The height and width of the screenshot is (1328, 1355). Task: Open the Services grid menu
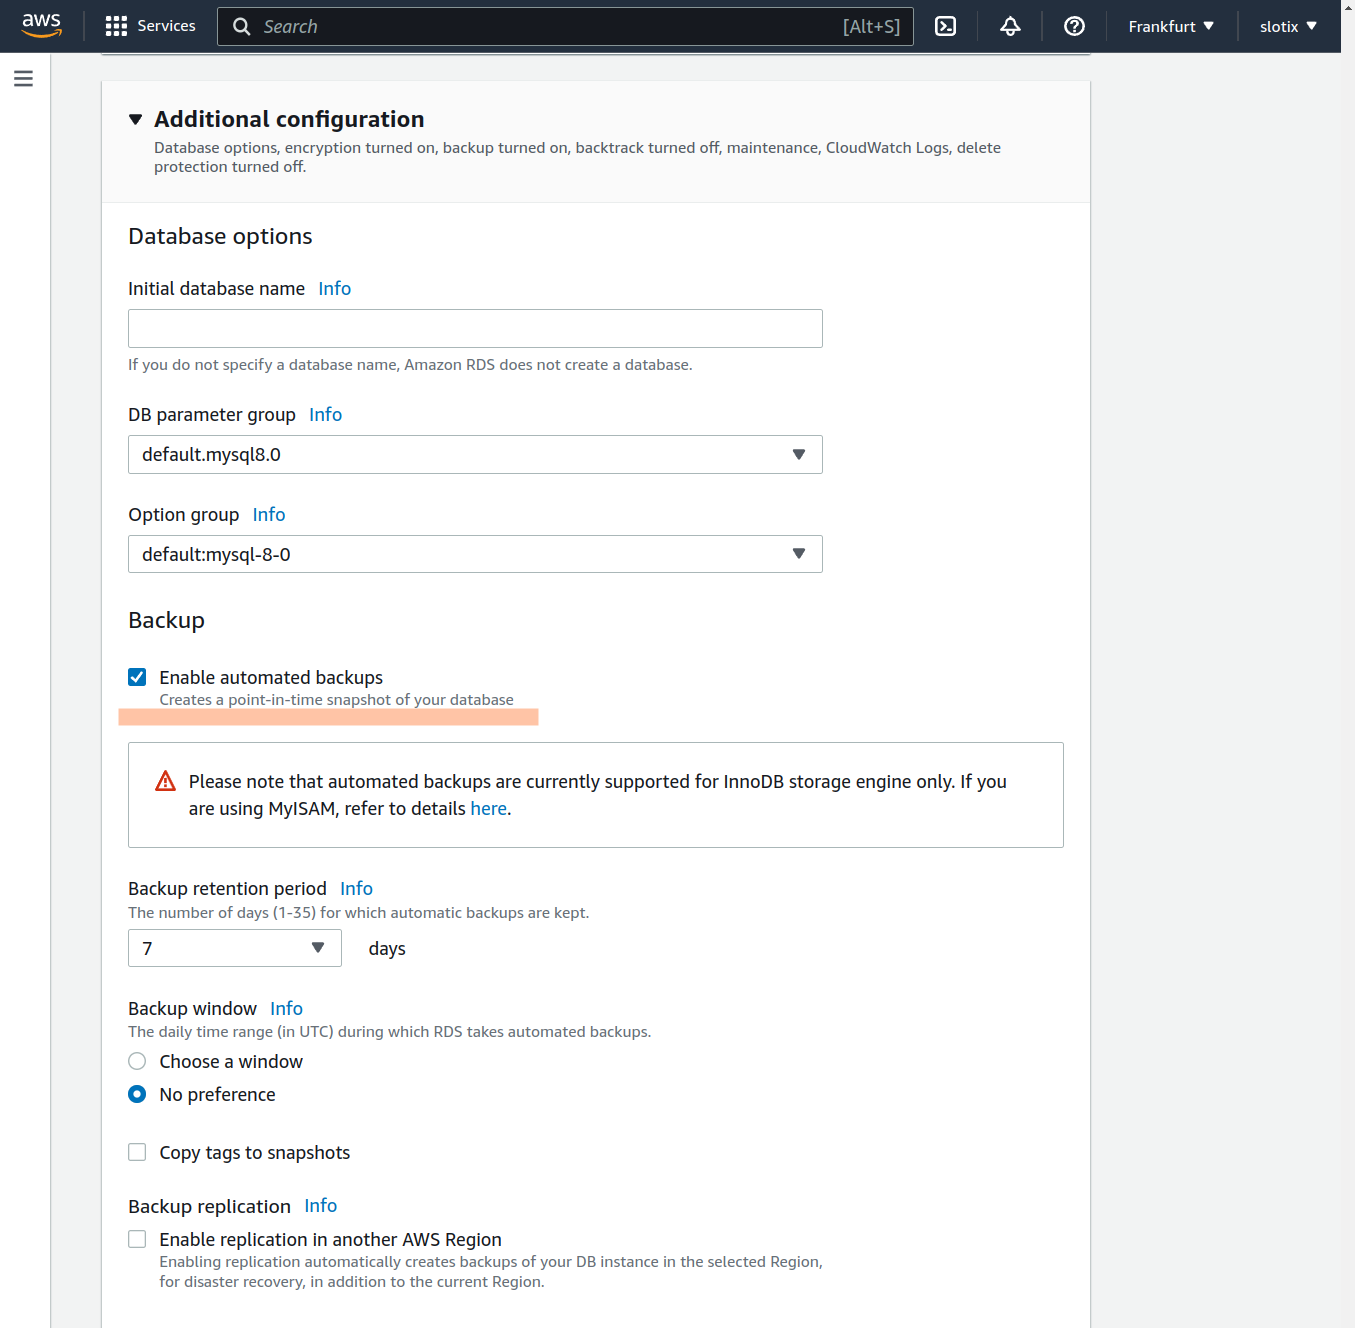[x=116, y=26]
